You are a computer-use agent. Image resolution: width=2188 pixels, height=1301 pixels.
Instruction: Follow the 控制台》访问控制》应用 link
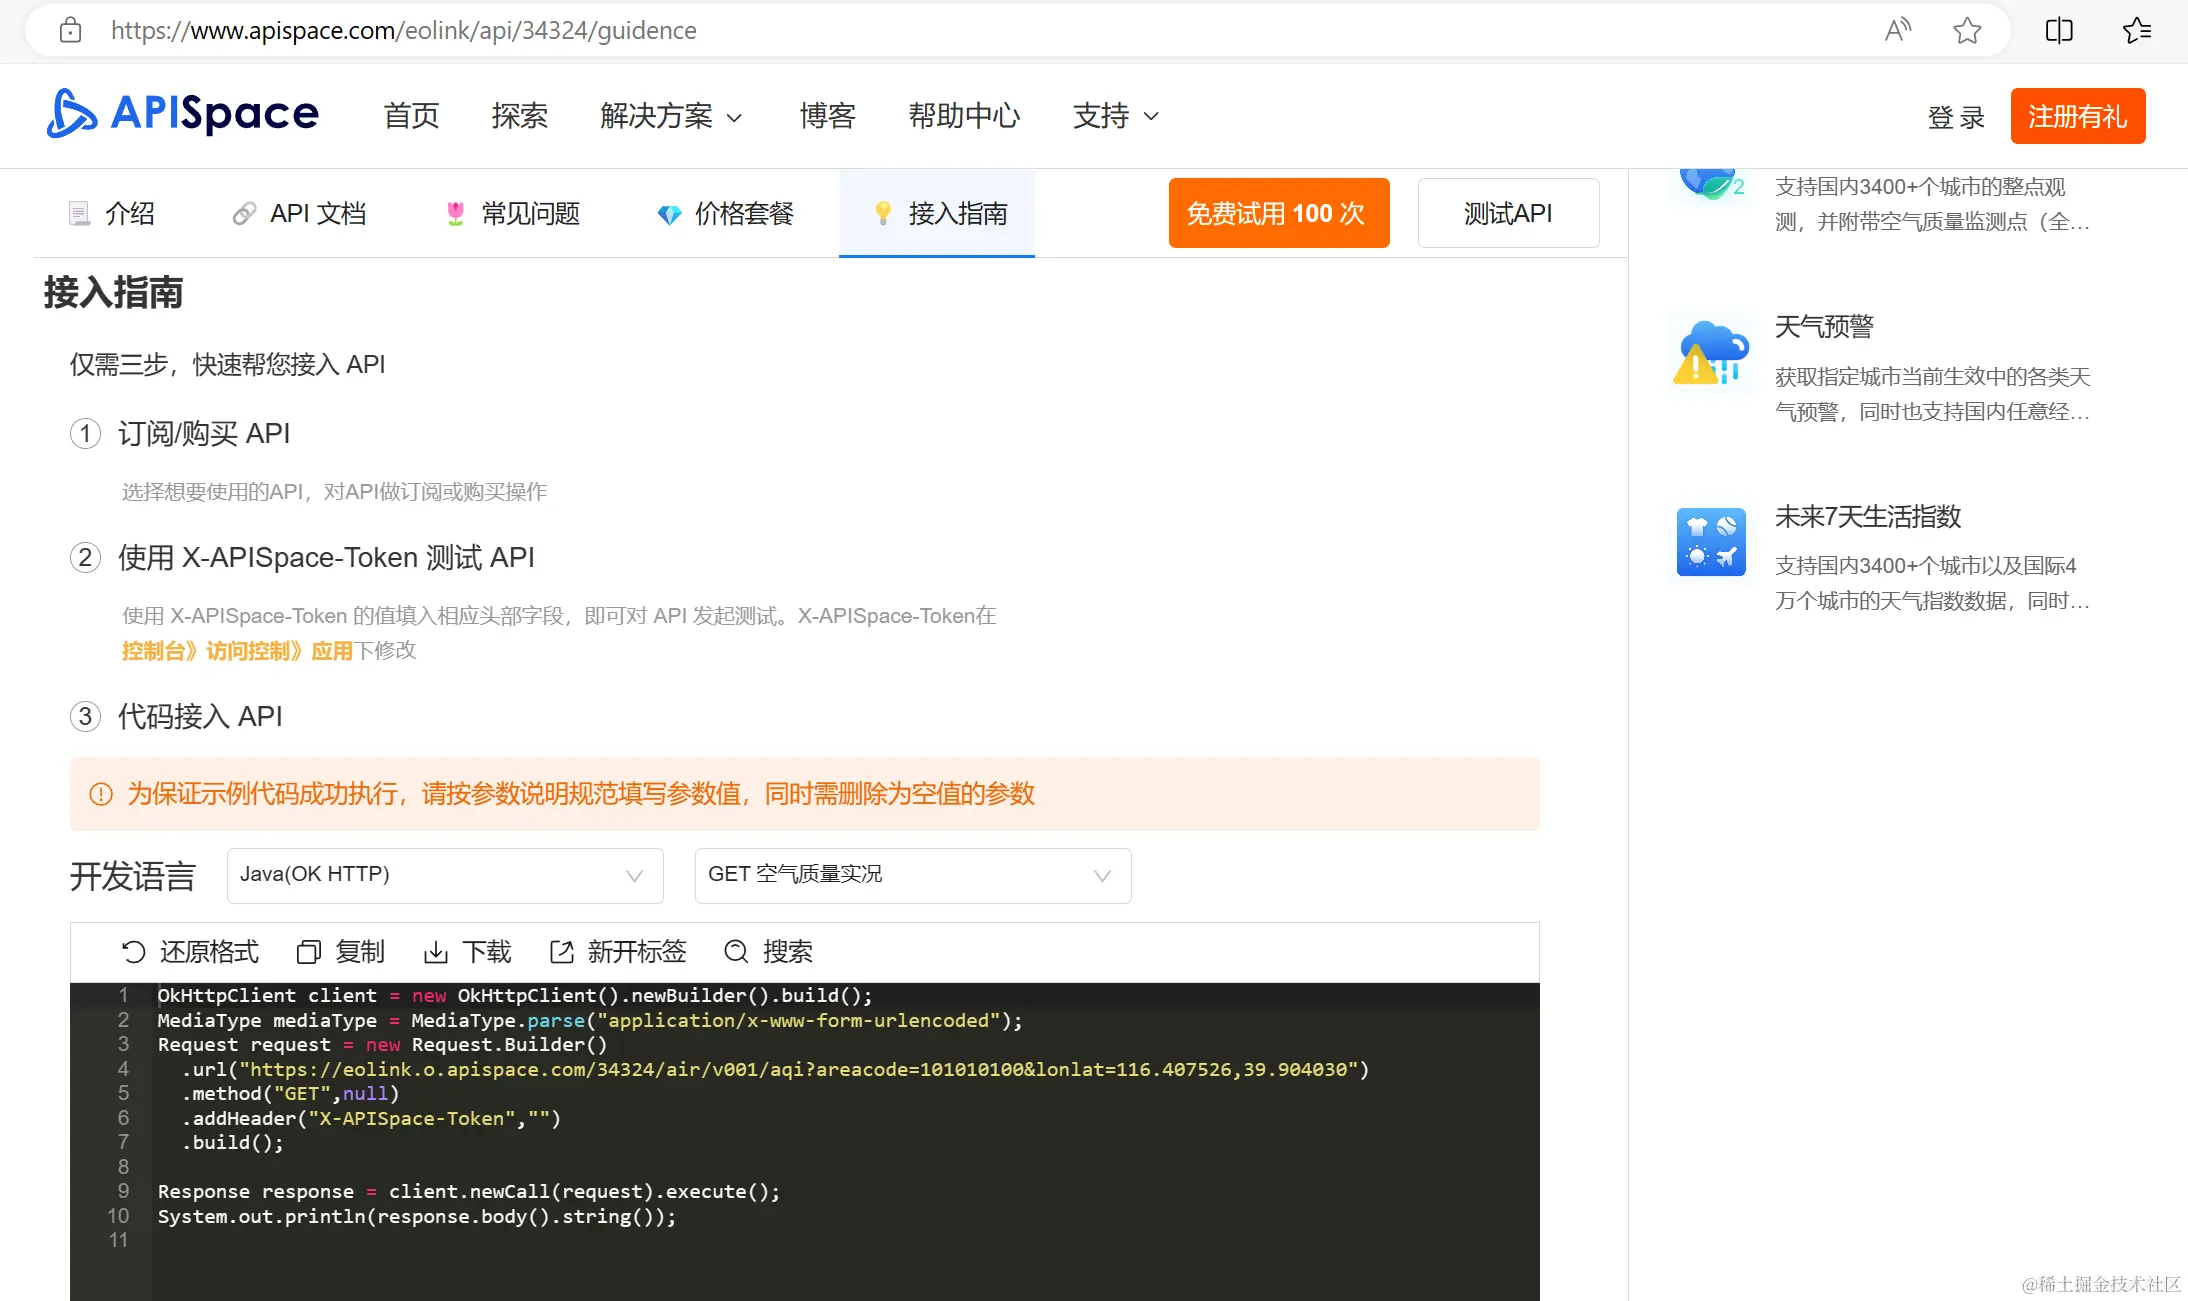pyautogui.click(x=237, y=651)
